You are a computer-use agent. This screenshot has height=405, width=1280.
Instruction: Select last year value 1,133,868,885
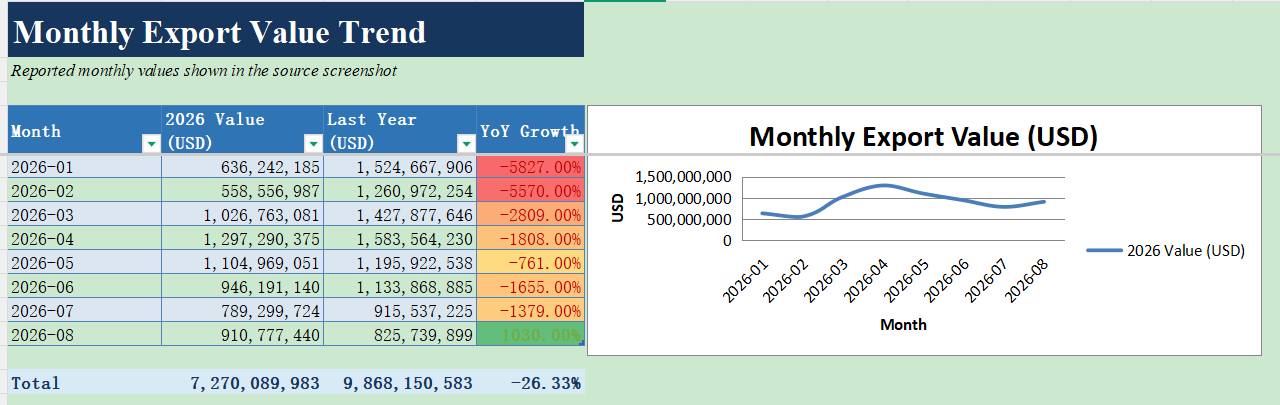[x=400, y=287]
